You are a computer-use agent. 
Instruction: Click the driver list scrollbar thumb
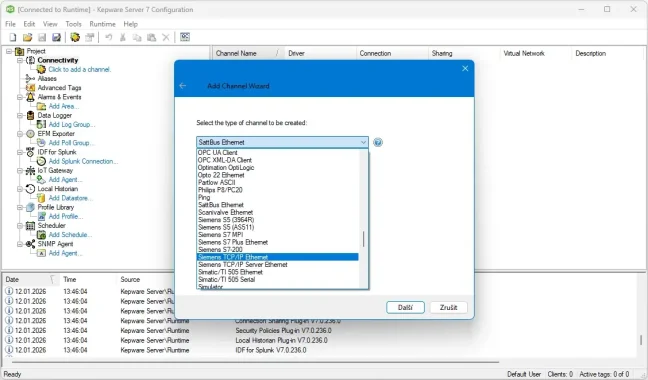[x=364, y=239]
